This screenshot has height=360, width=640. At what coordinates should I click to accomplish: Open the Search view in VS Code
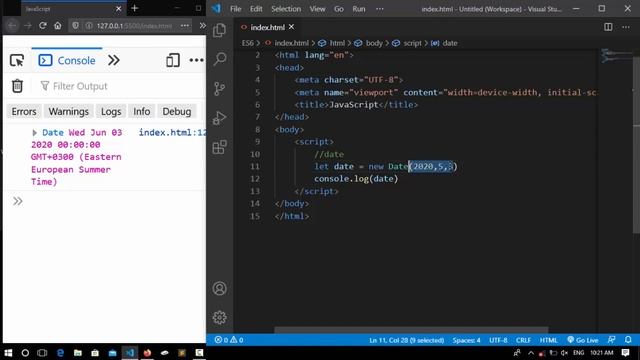click(220, 59)
